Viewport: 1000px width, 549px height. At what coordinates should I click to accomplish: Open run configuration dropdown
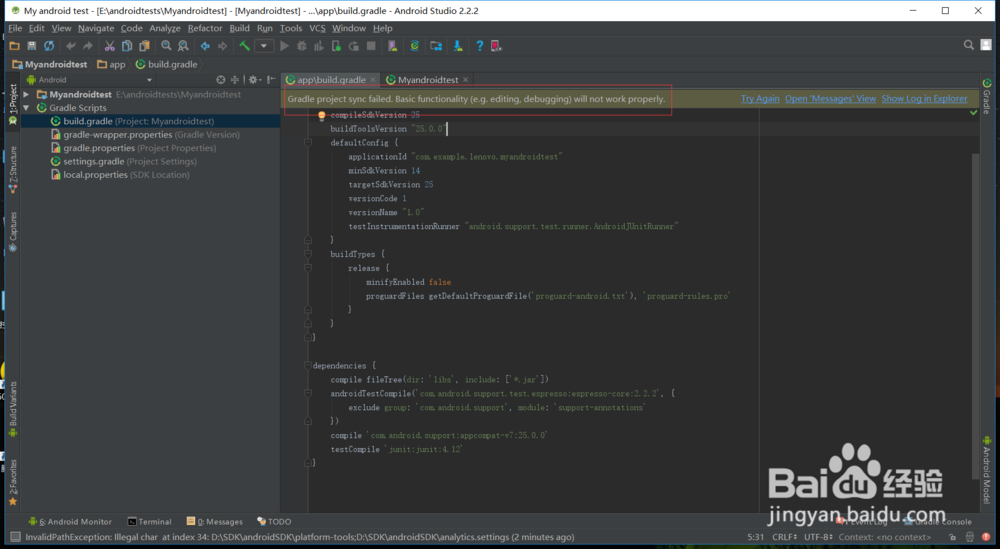tap(263, 46)
